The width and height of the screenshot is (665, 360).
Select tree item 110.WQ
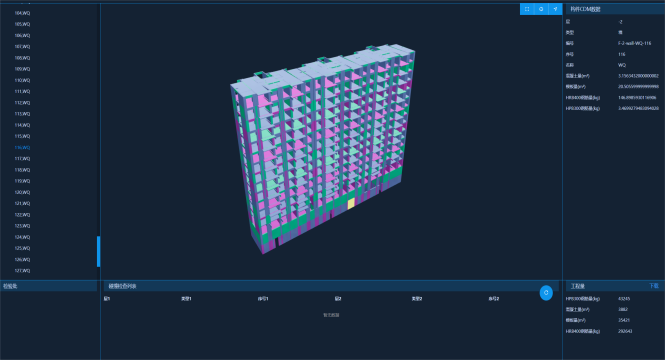coord(22,80)
